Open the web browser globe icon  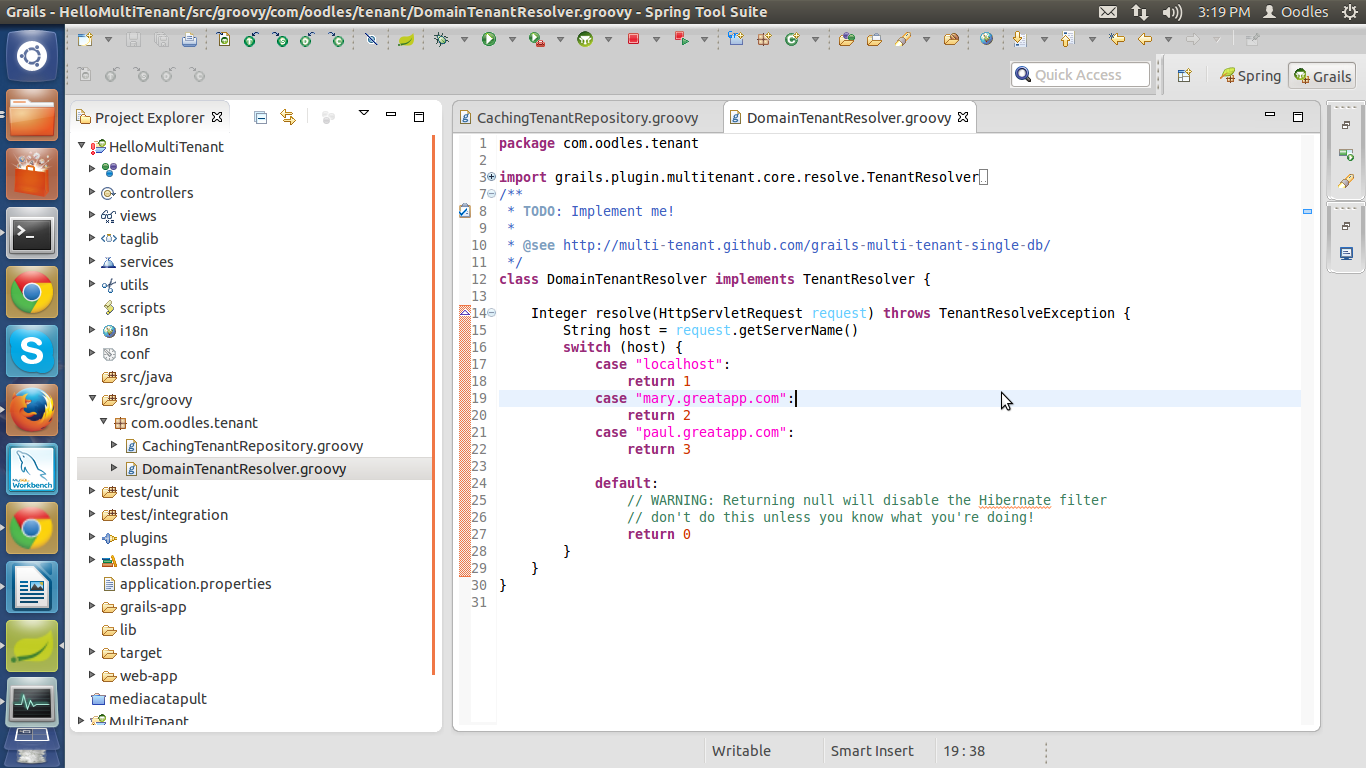coord(986,40)
